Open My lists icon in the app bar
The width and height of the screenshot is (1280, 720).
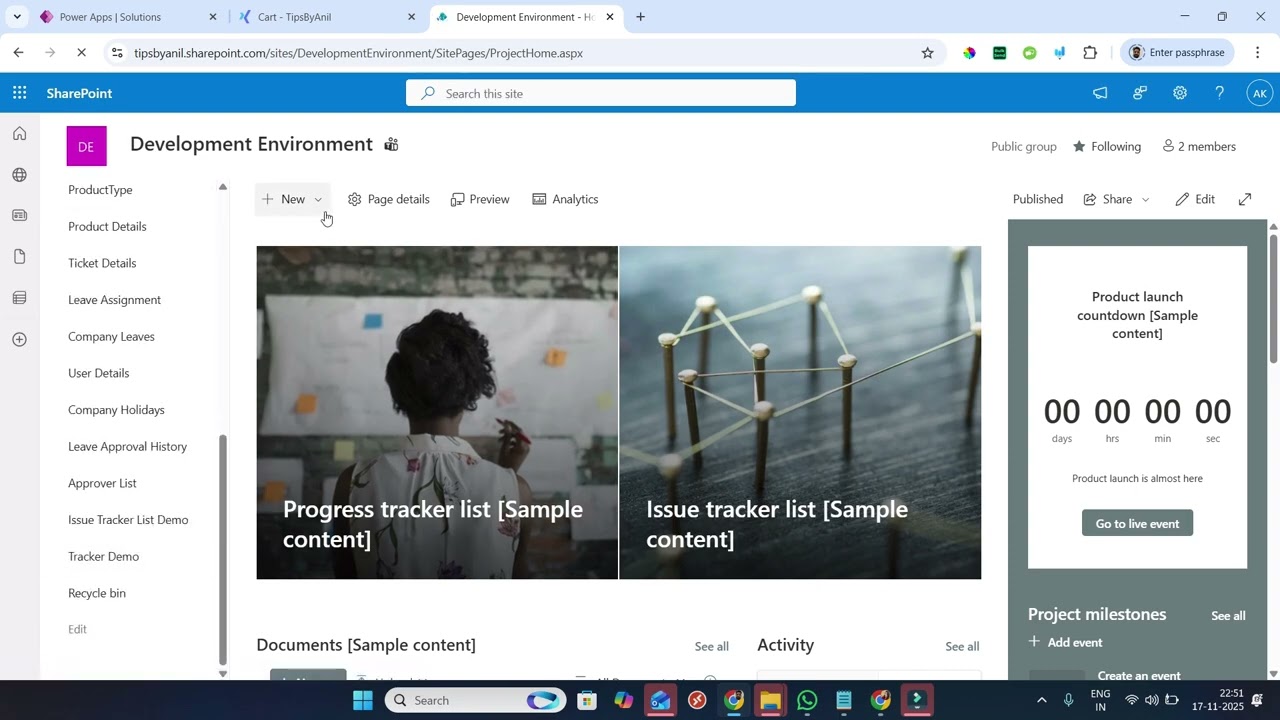(20, 298)
